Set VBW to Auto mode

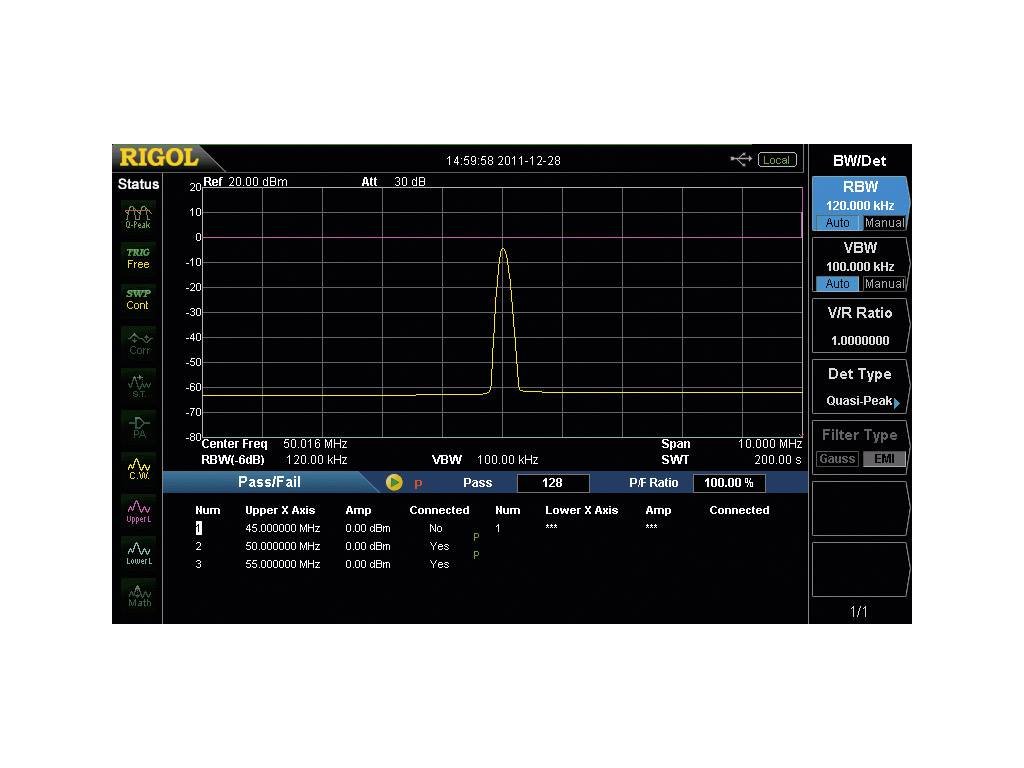[x=837, y=284]
